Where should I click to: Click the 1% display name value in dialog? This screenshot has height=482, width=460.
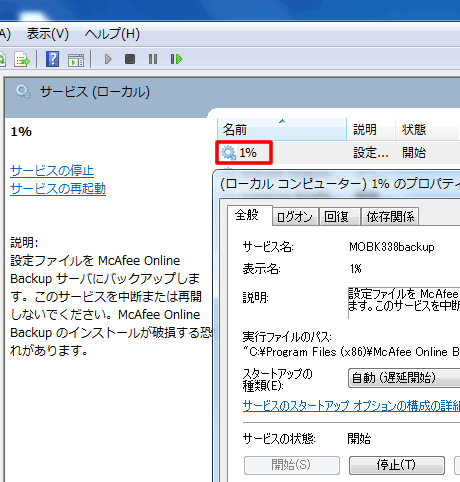tap(356, 269)
